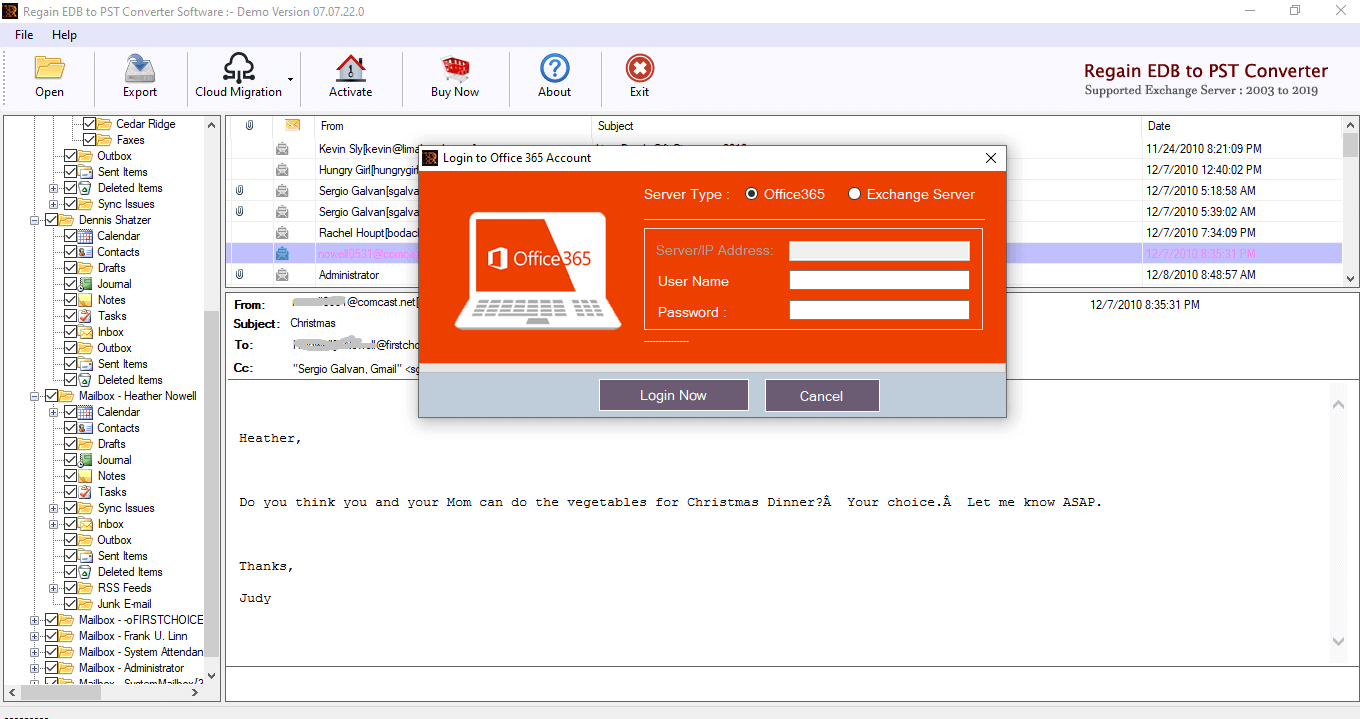Select Calendar icon under Dennis Shatzer
Viewport: 1360px width, 719px height.
[86, 236]
